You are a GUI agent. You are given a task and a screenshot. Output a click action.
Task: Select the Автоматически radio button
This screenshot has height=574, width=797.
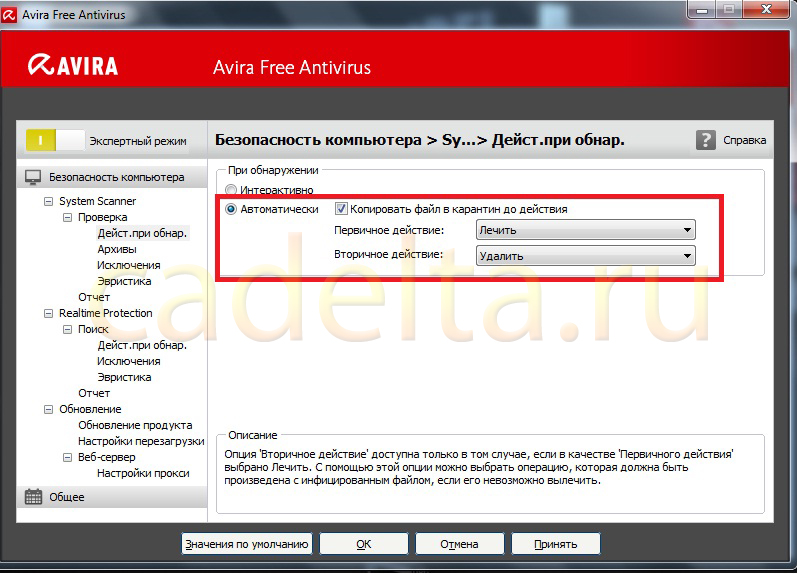(x=231, y=209)
